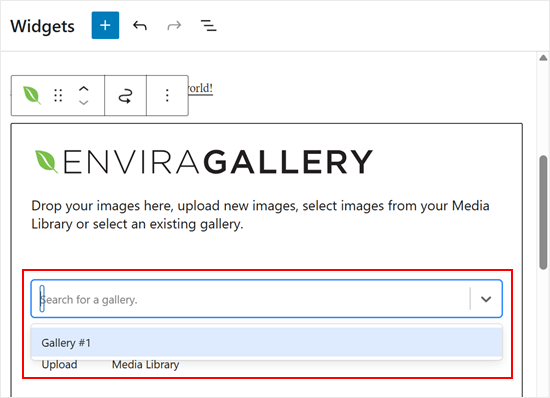Click the vertical scrollbar thumb

(543, 213)
